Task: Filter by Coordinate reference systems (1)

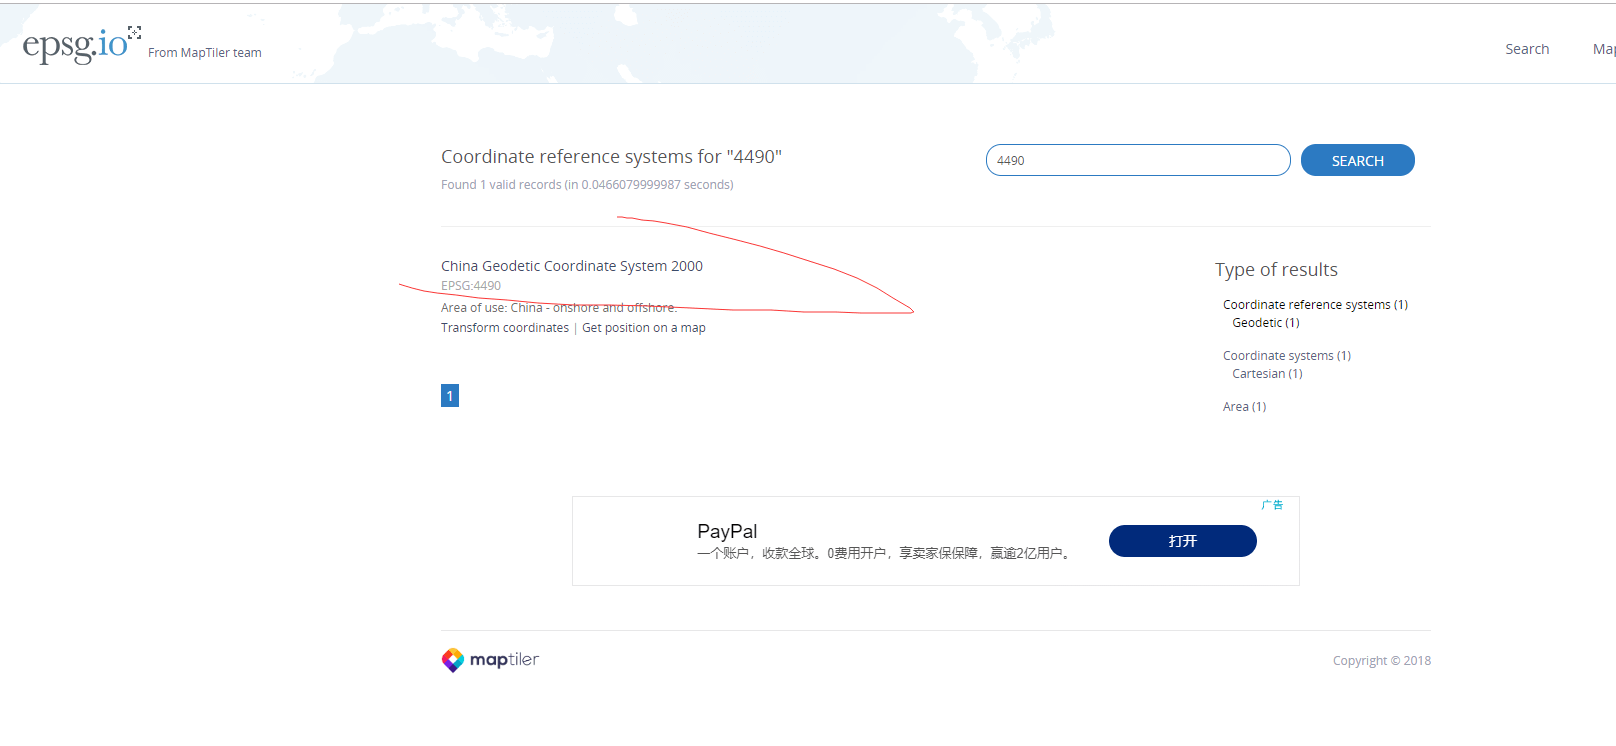Action: click(1314, 305)
